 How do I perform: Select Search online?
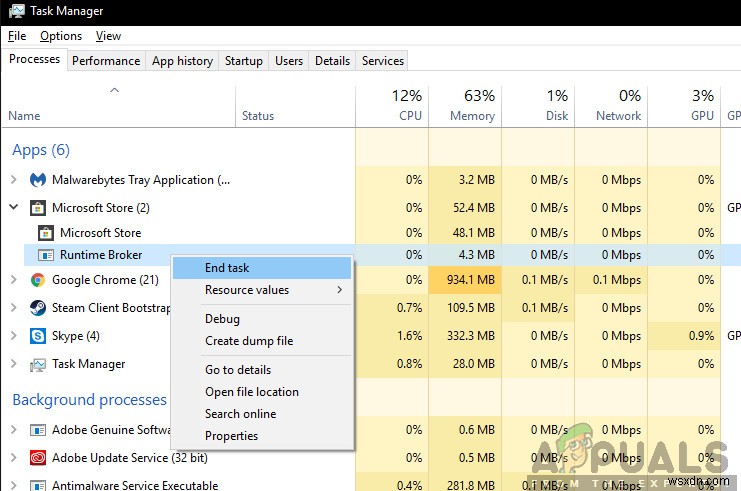click(262, 413)
